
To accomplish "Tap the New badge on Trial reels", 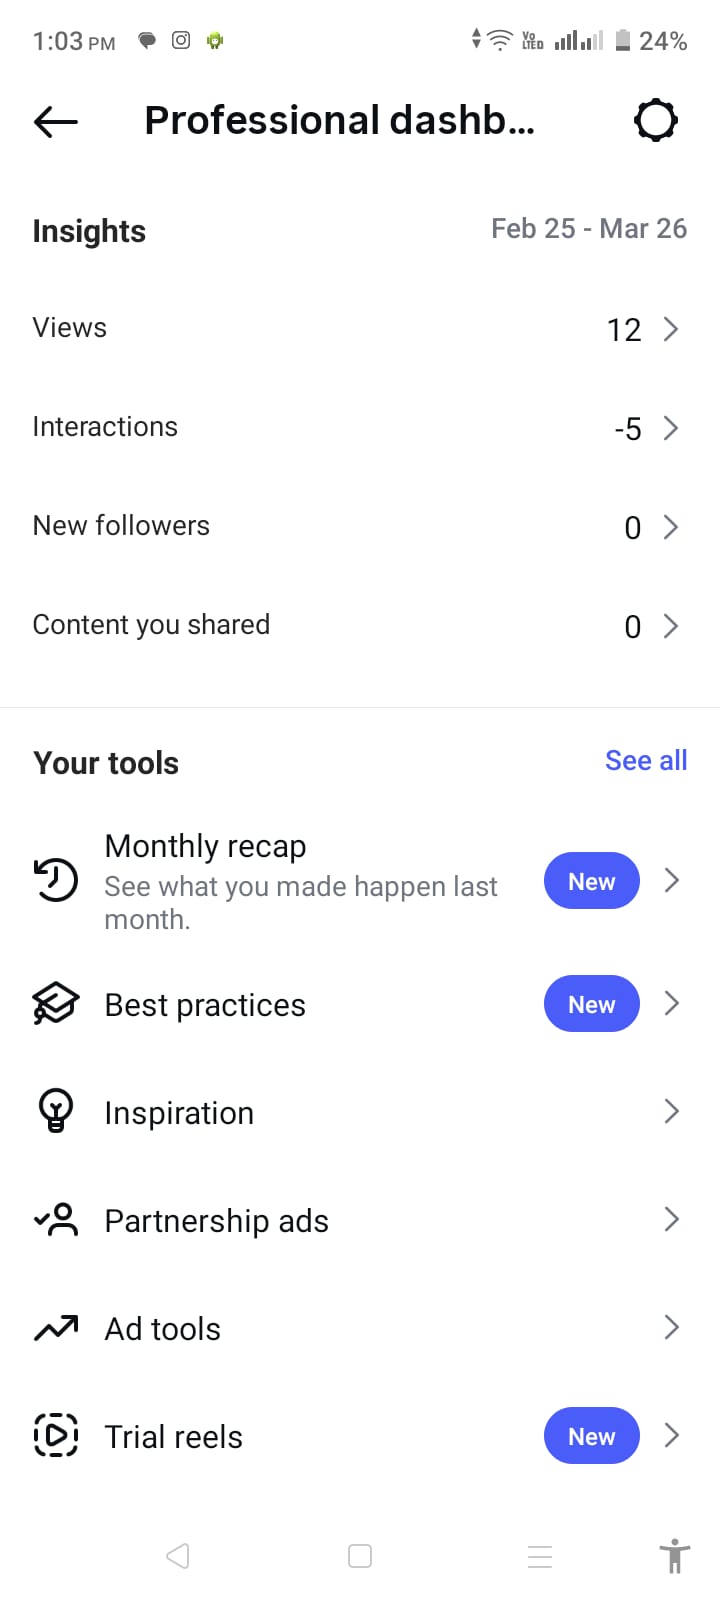I will pos(591,1436).
